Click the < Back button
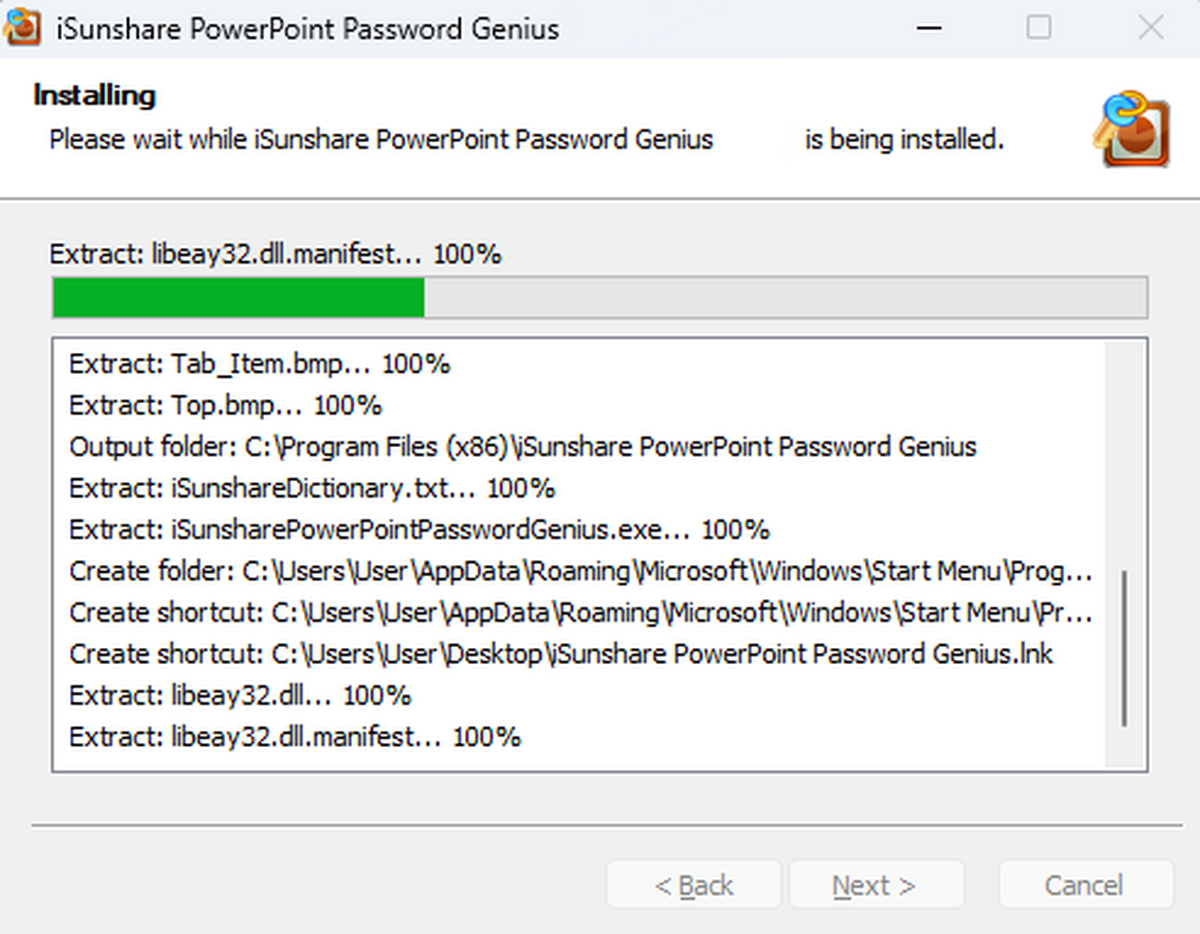 tap(694, 885)
